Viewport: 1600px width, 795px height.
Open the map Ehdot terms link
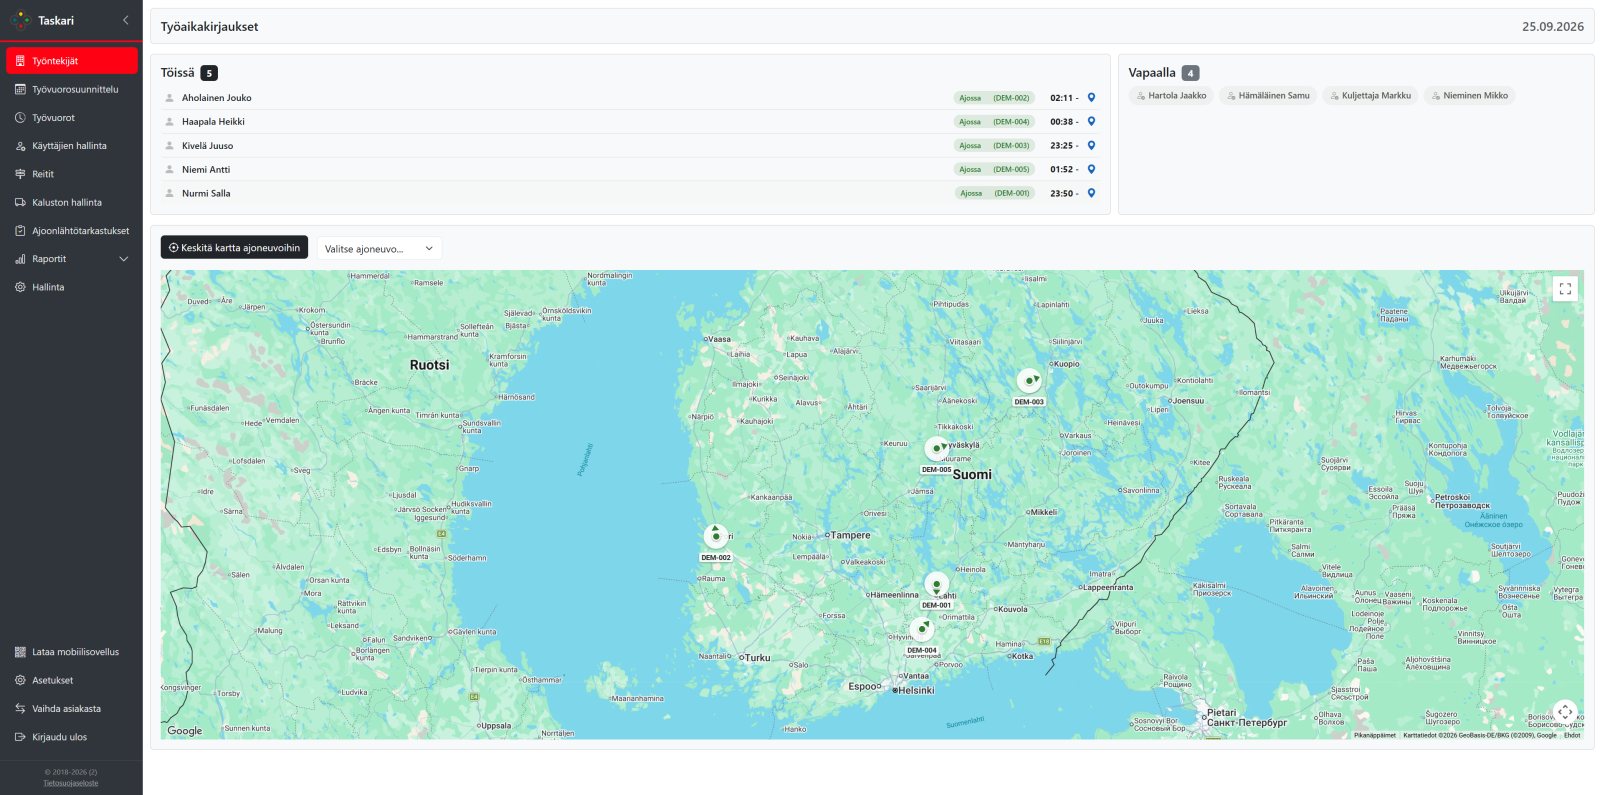pyautogui.click(x=1573, y=735)
